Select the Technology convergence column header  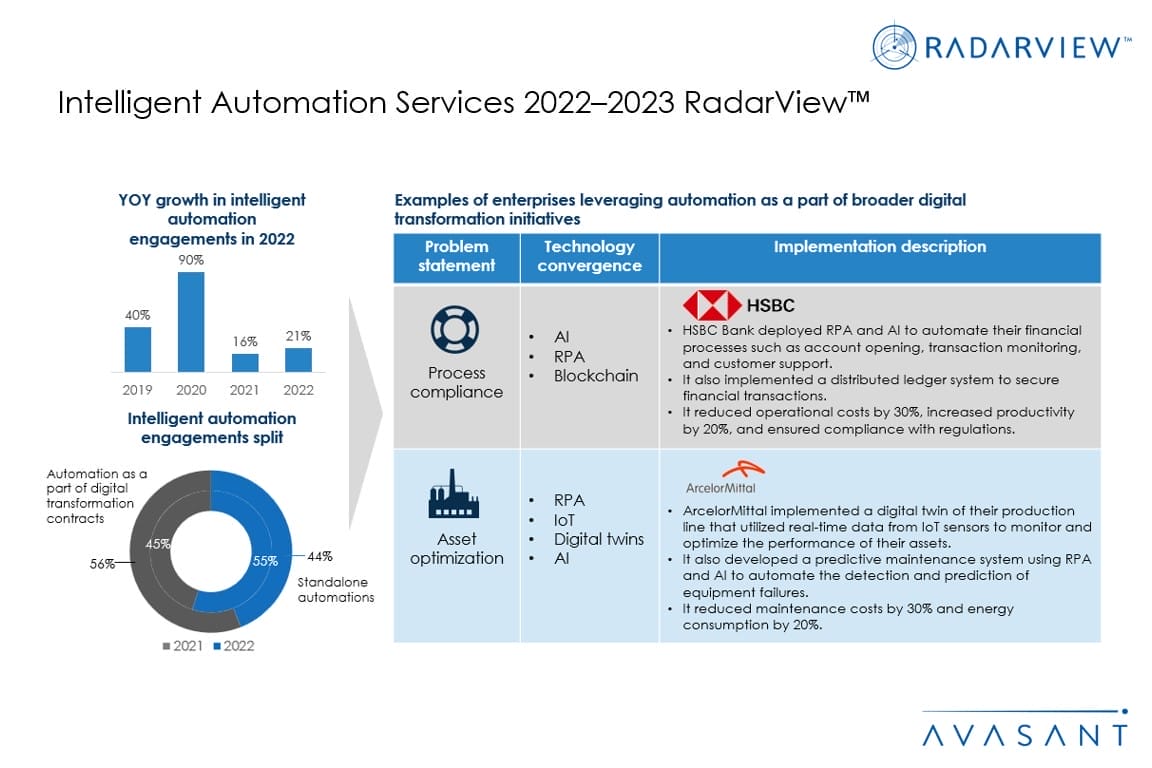pyautogui.click(x=589, y=257)
